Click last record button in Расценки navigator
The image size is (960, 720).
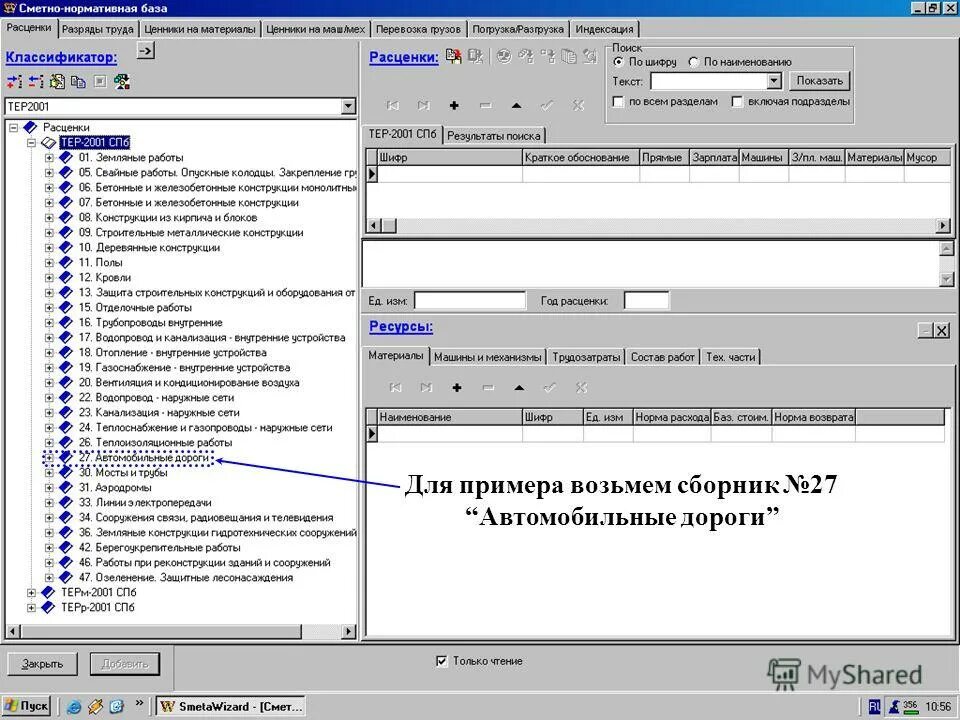click(x=424, y=105)
